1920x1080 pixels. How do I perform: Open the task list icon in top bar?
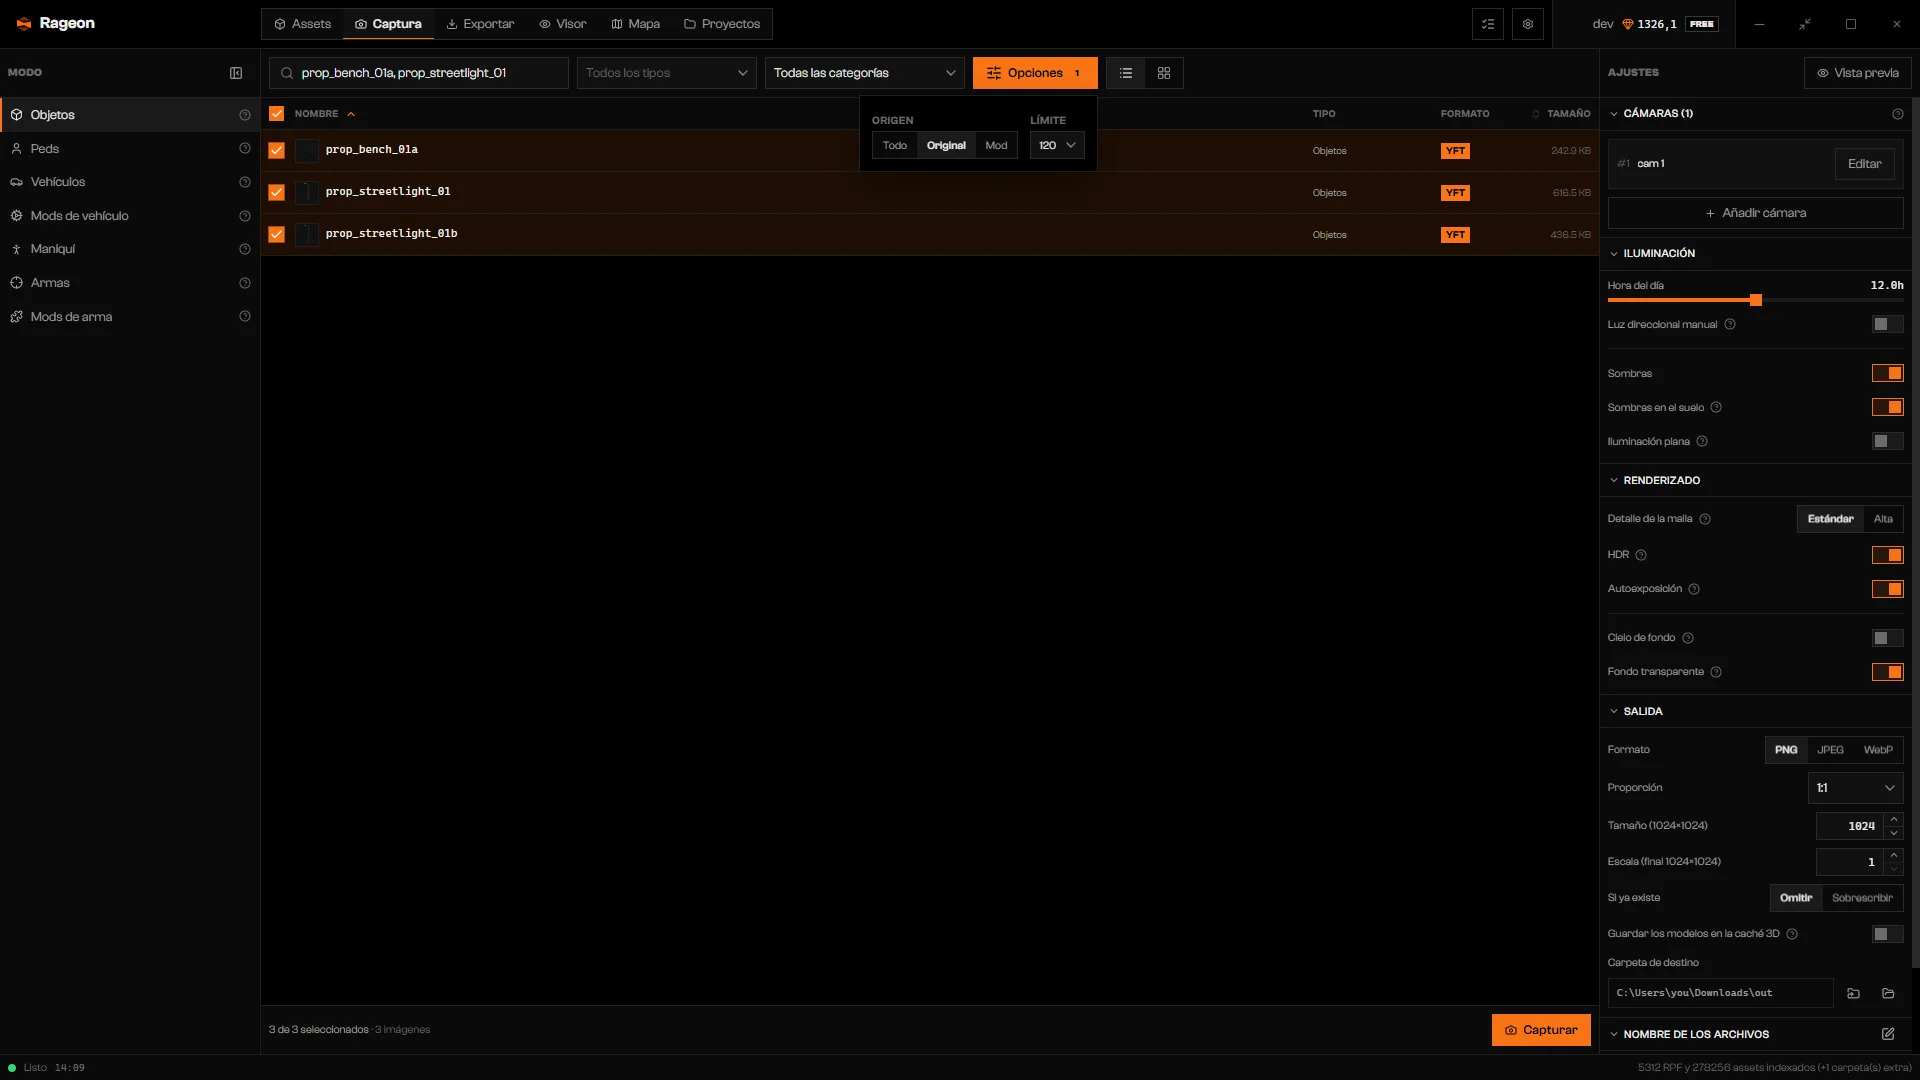click(1488, 24)
